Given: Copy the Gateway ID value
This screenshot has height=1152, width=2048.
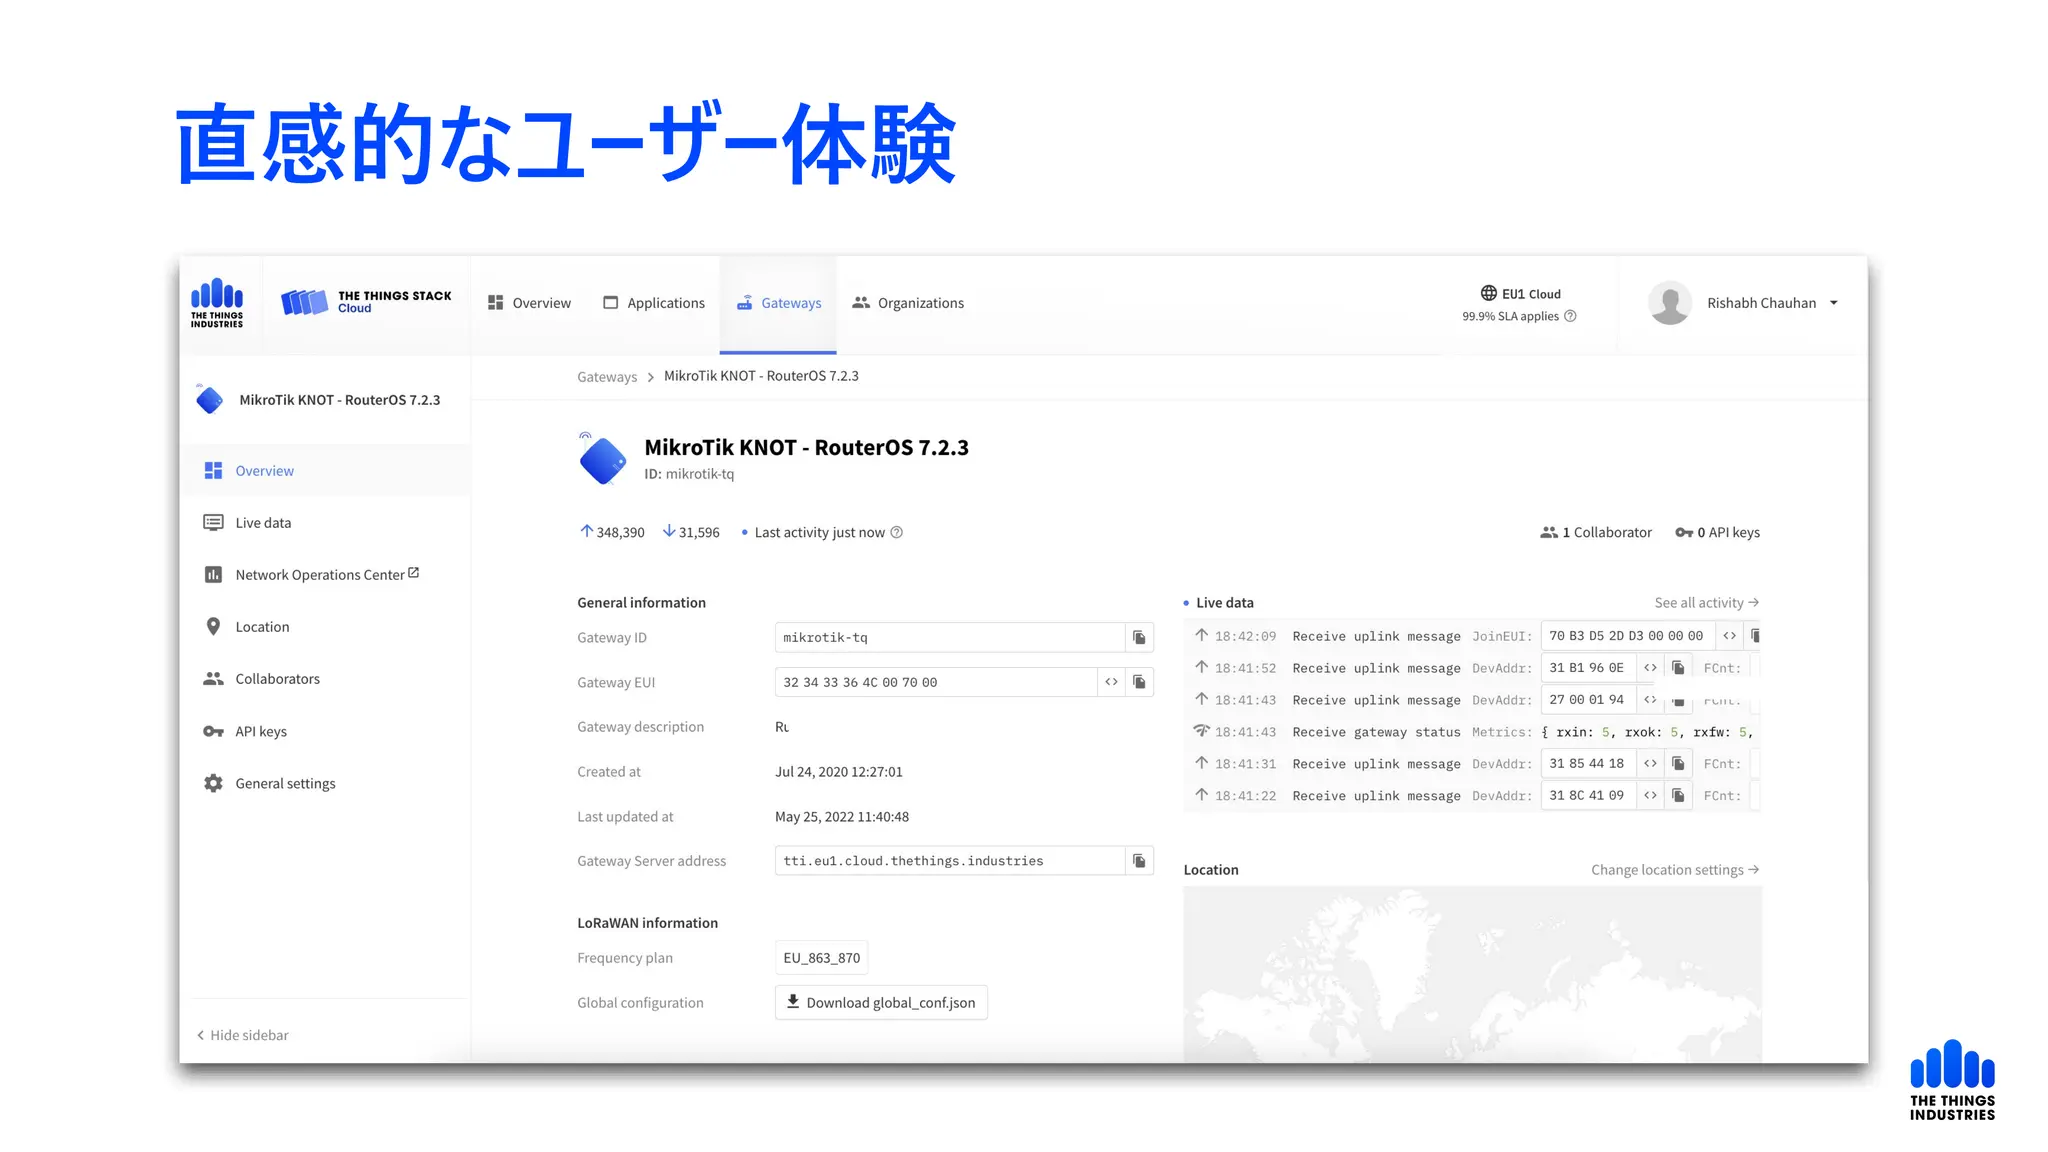Looking at the screenshot, I should click(1139, 638).
